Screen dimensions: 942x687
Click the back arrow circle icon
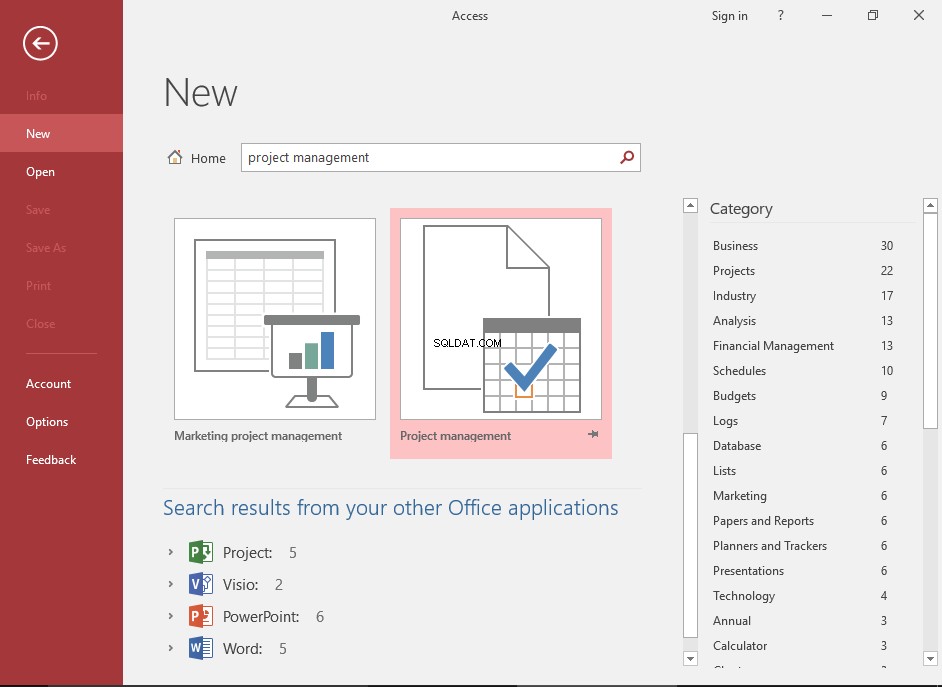pos(40,43)
